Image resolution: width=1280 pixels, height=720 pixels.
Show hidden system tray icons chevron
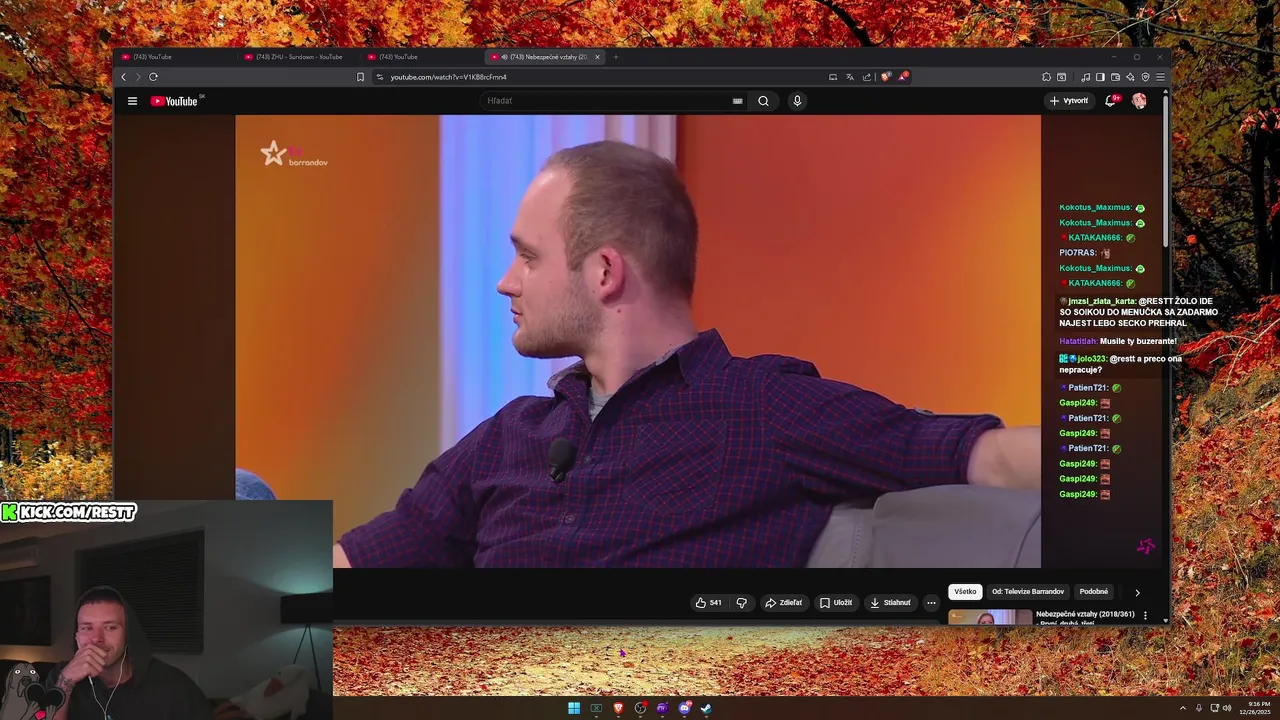pos(1183,708)
